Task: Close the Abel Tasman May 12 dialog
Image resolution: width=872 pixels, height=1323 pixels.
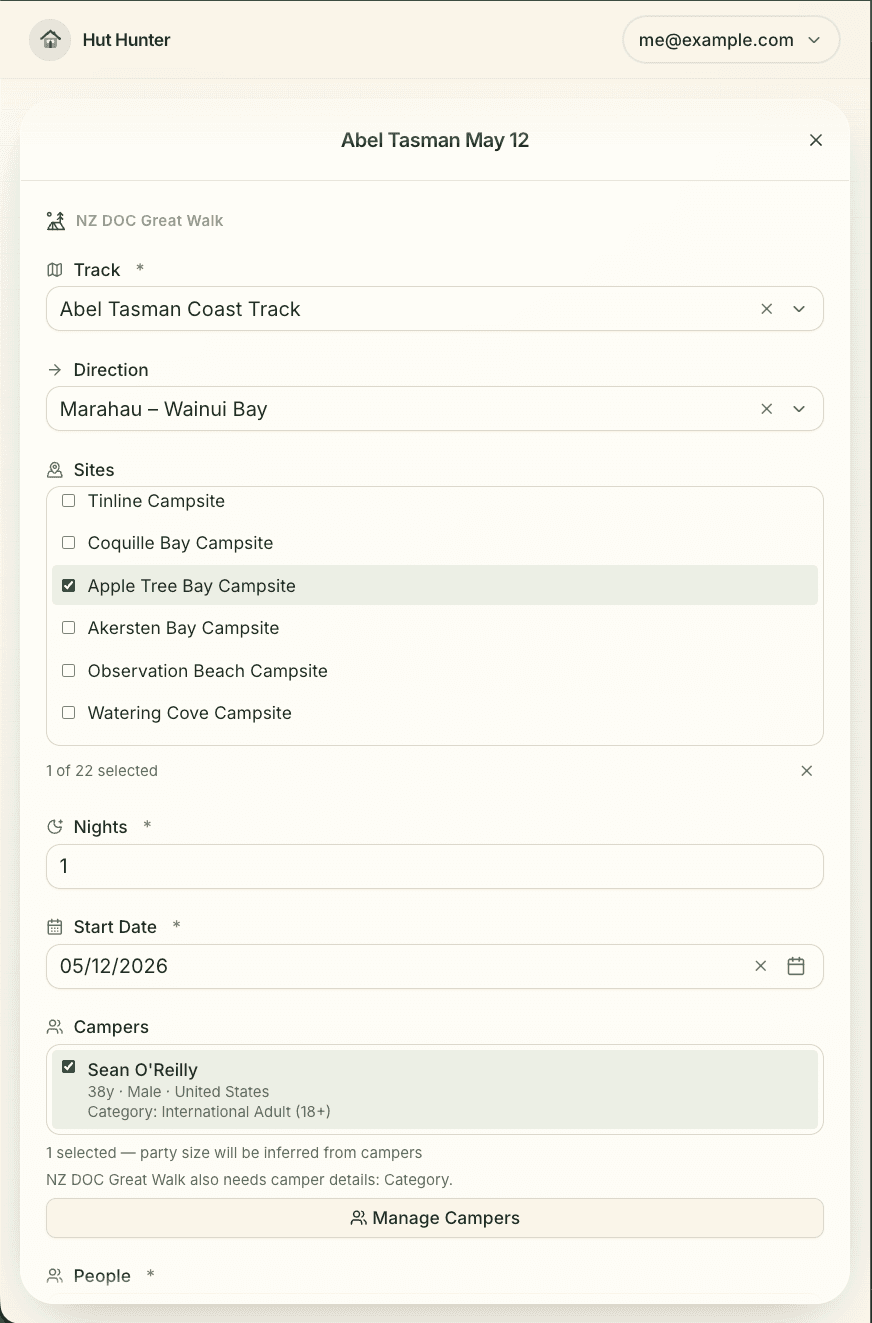Action: click(x=816, y=140)
